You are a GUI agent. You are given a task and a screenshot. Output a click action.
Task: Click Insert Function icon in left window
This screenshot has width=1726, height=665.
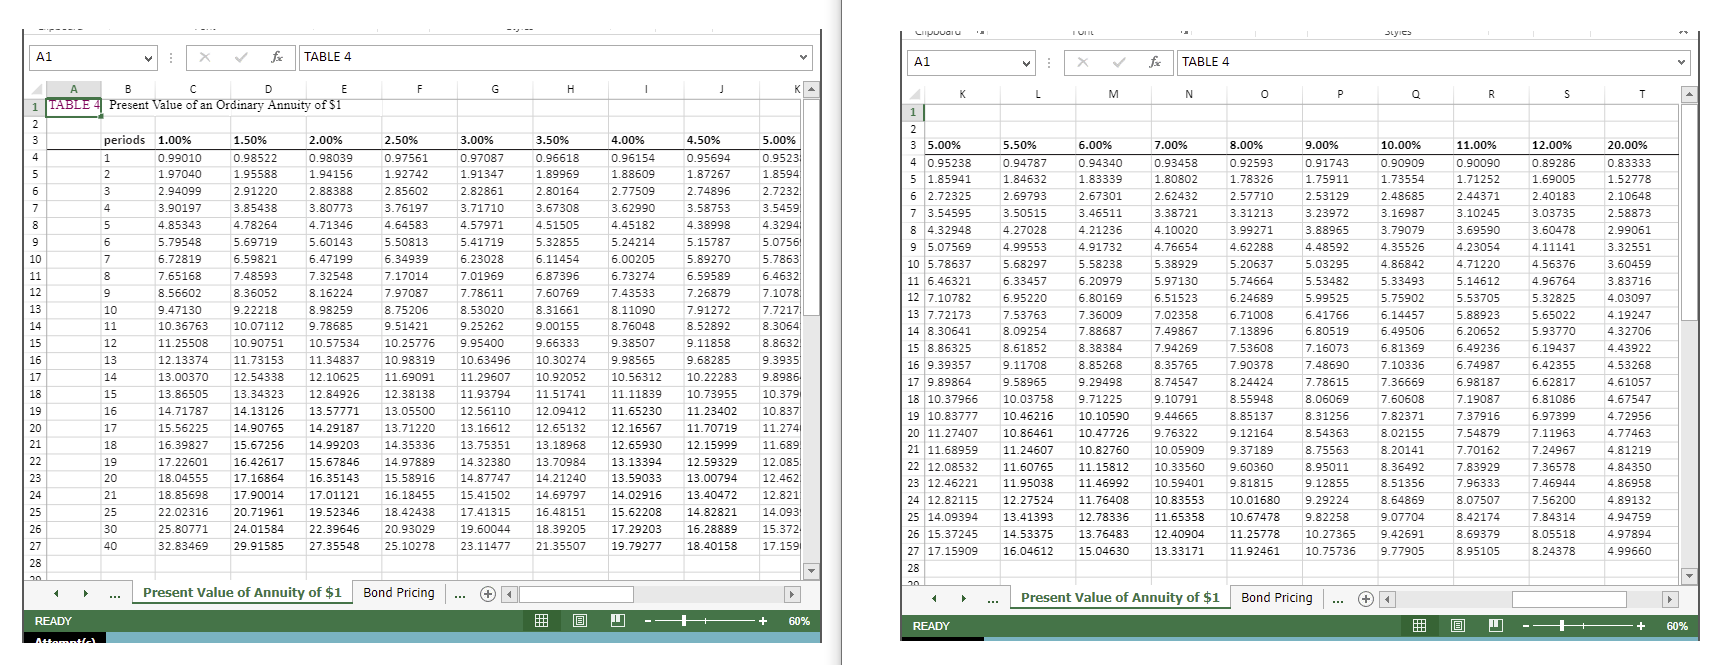[x=277, y=57]
